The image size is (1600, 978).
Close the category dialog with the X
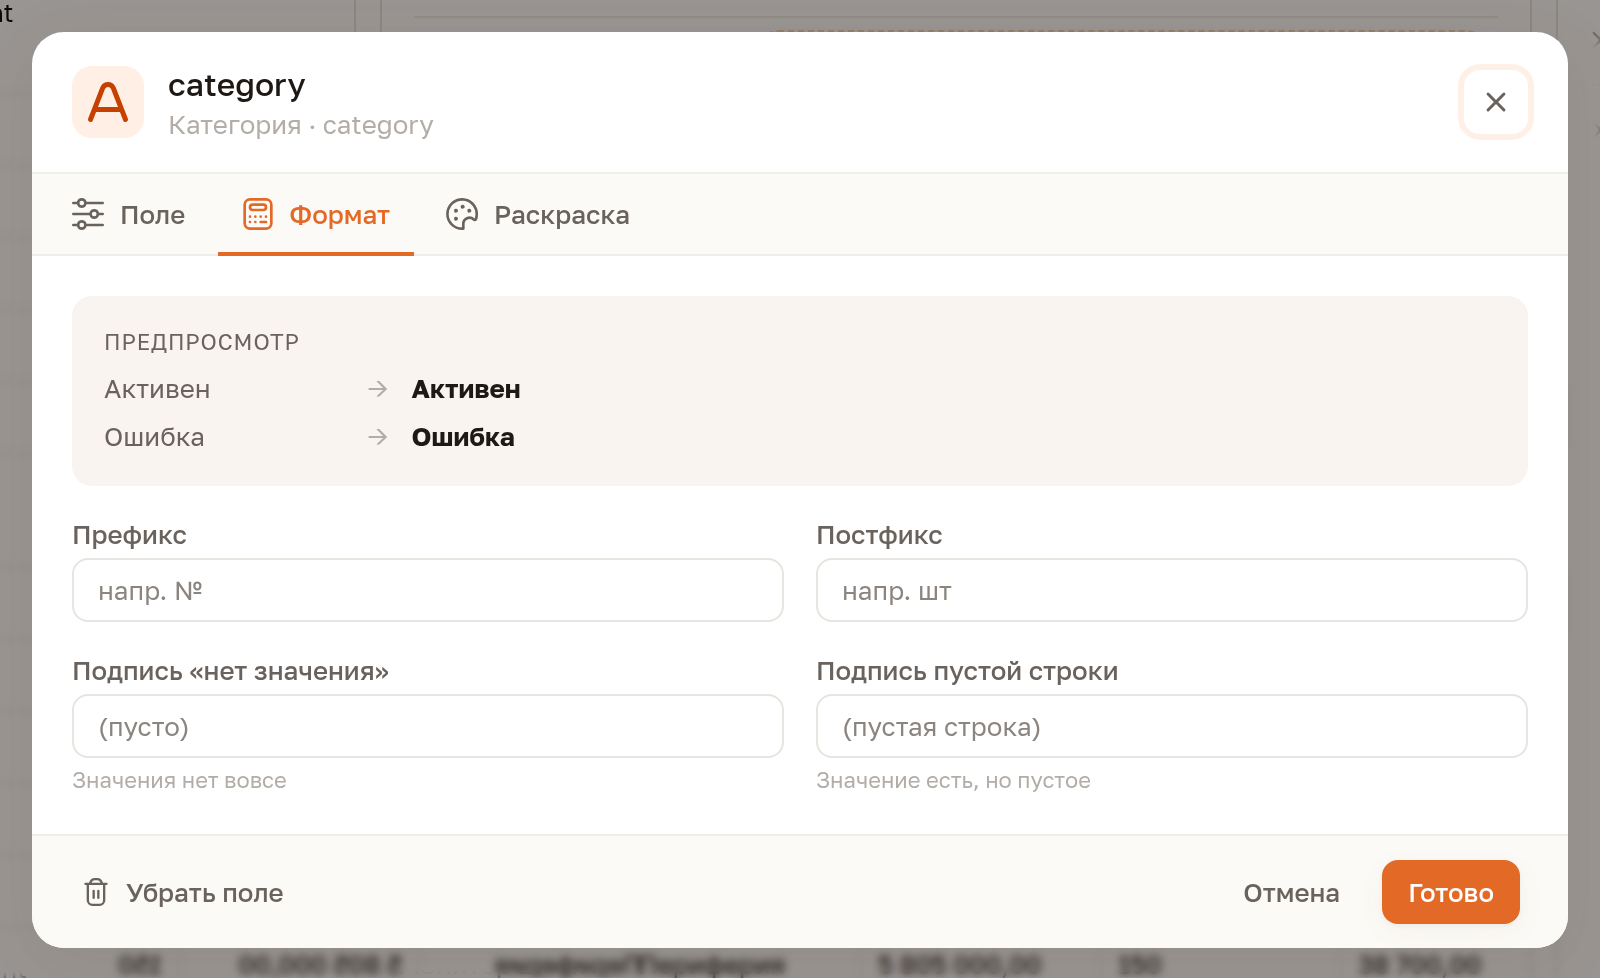pyautogui.click(x=1496, y=102)
